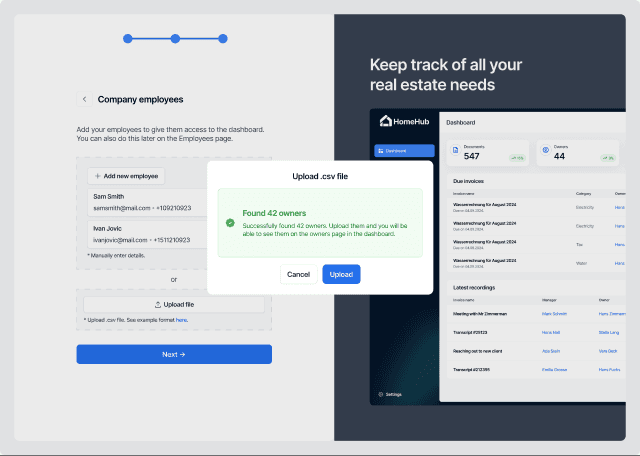Click the green checkmark icon in upload dialog
640x456 pixels.
(x=230, y=223)
